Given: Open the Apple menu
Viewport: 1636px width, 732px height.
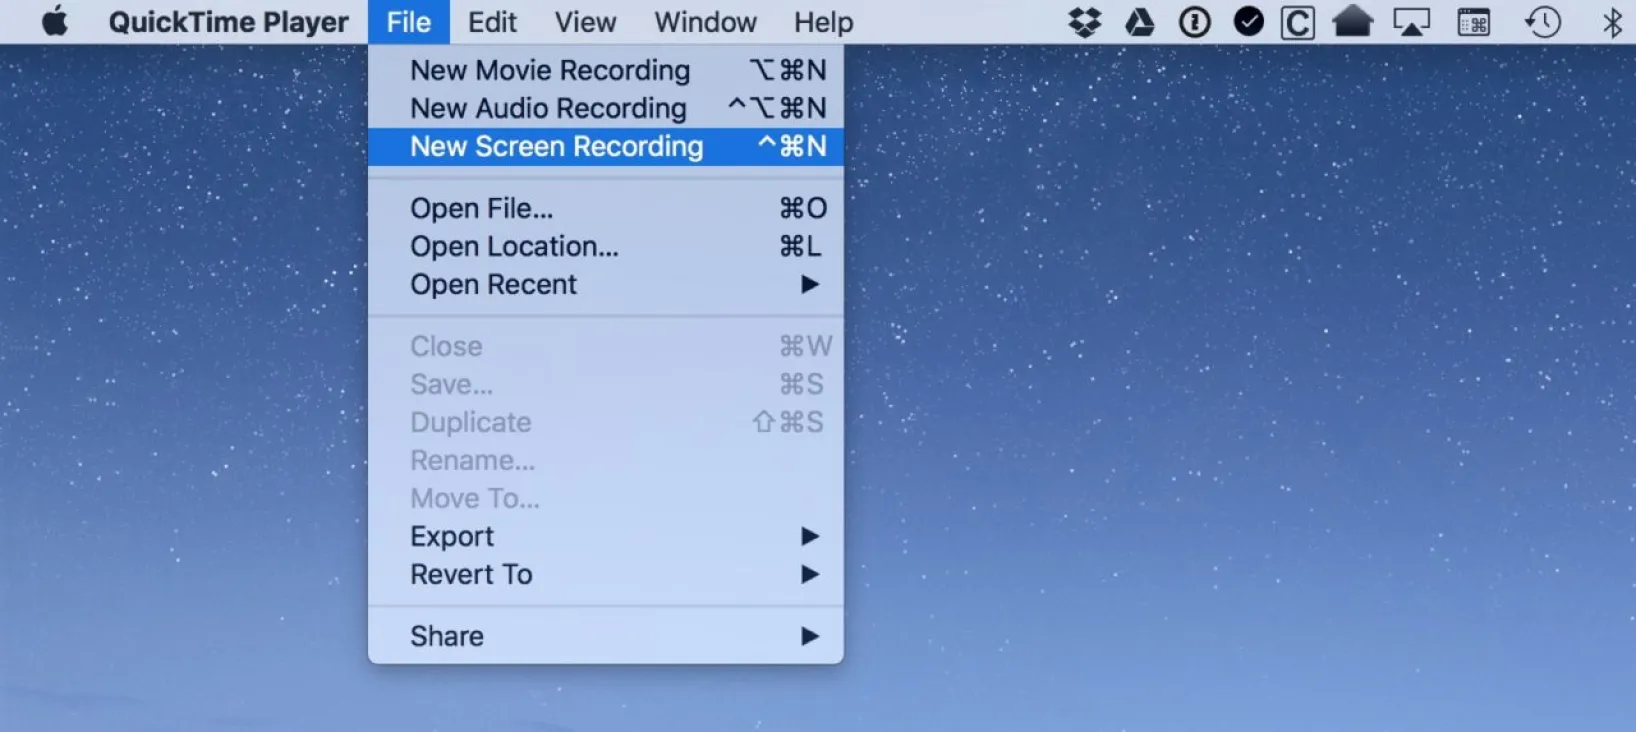Looking at the screenshot, I should tap(55, 21).
